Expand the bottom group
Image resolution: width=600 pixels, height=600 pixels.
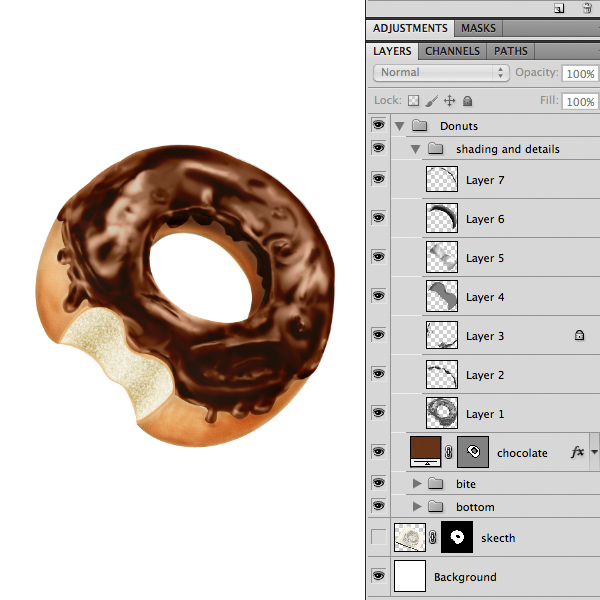417,507
